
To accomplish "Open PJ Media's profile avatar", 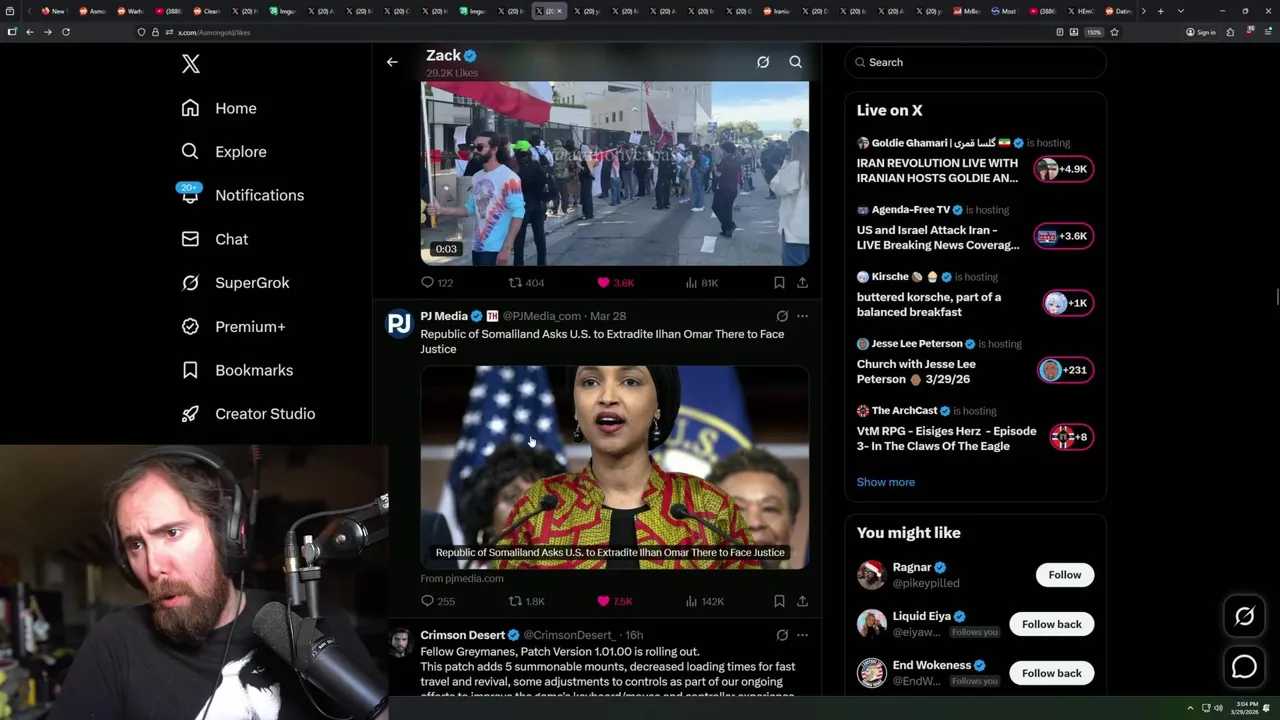I will [x=399, y=323].
